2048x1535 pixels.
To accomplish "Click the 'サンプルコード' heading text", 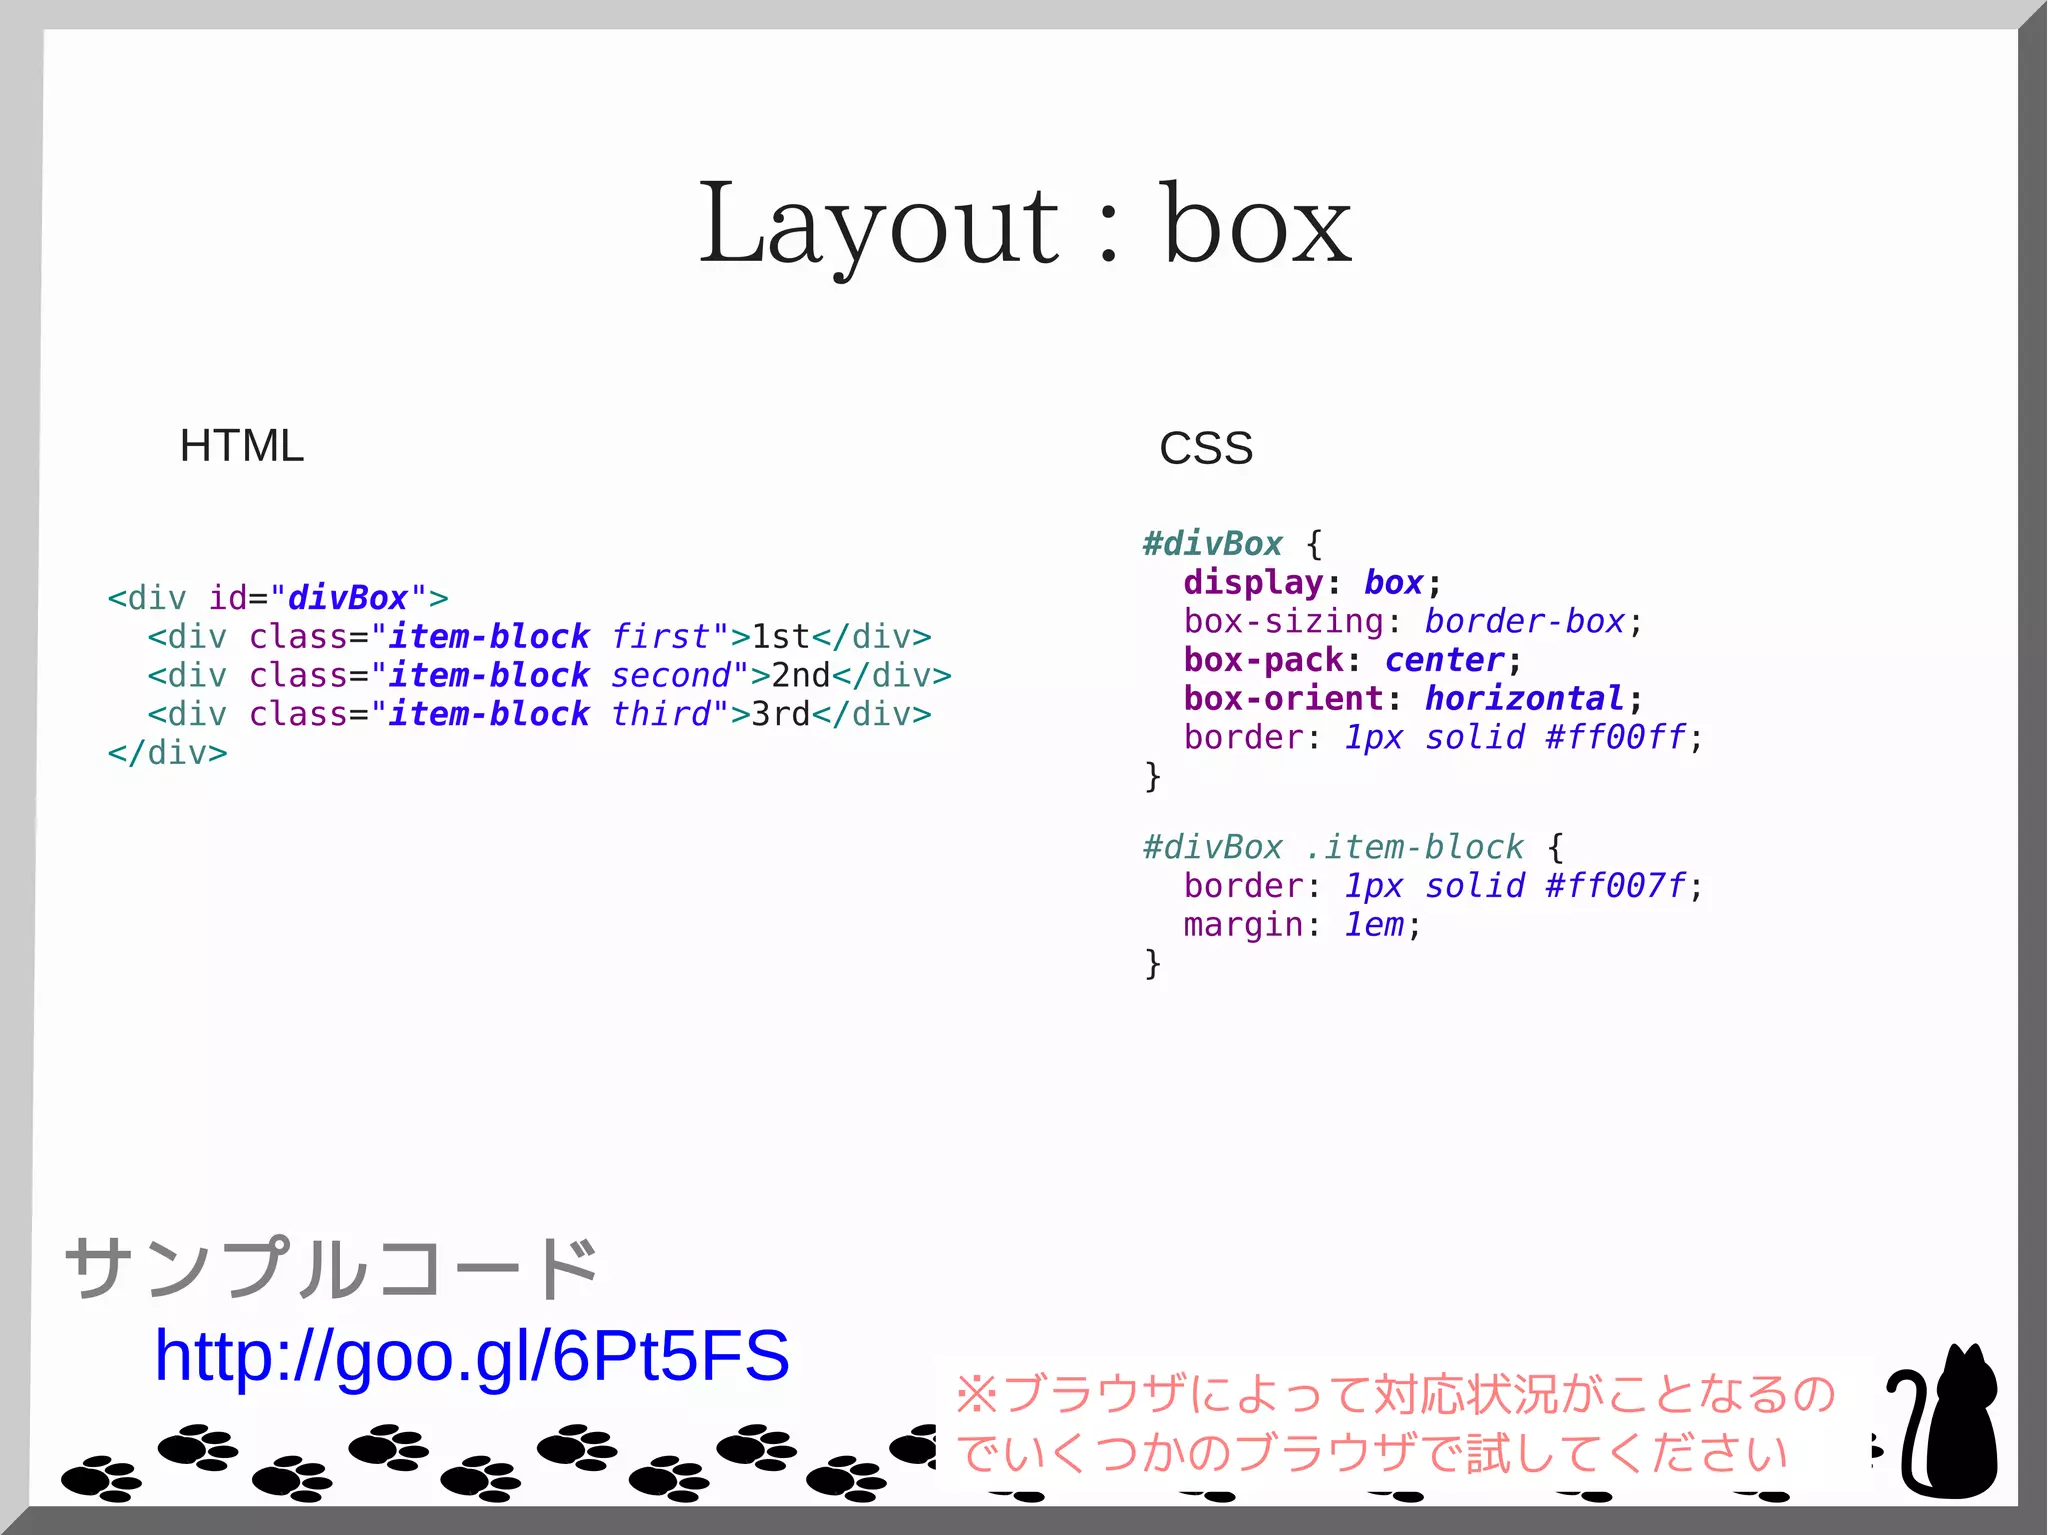I will (331, 1268).
